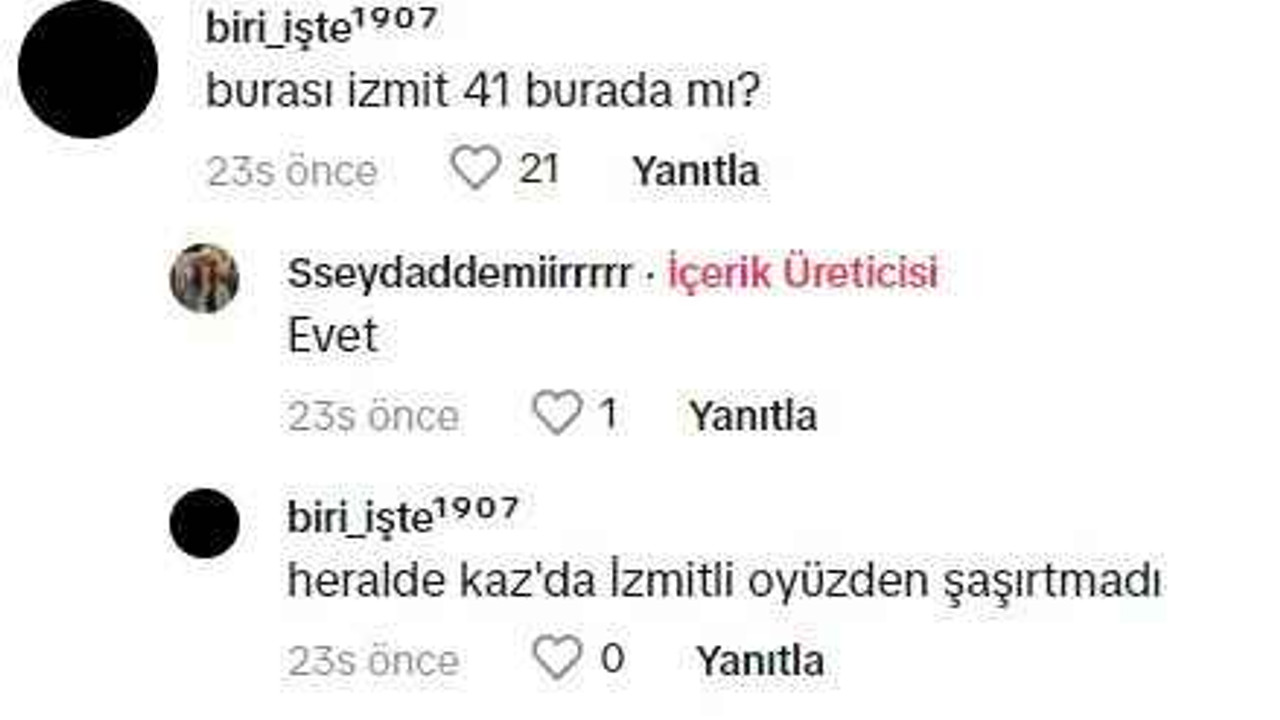The height and width of the screenshot is (720, 1280).
Task: Select the "heralde kaz'da İzmitli oyüzden şaşırtmadı" text
Action: pyautogui.click(x=724, y=582)
